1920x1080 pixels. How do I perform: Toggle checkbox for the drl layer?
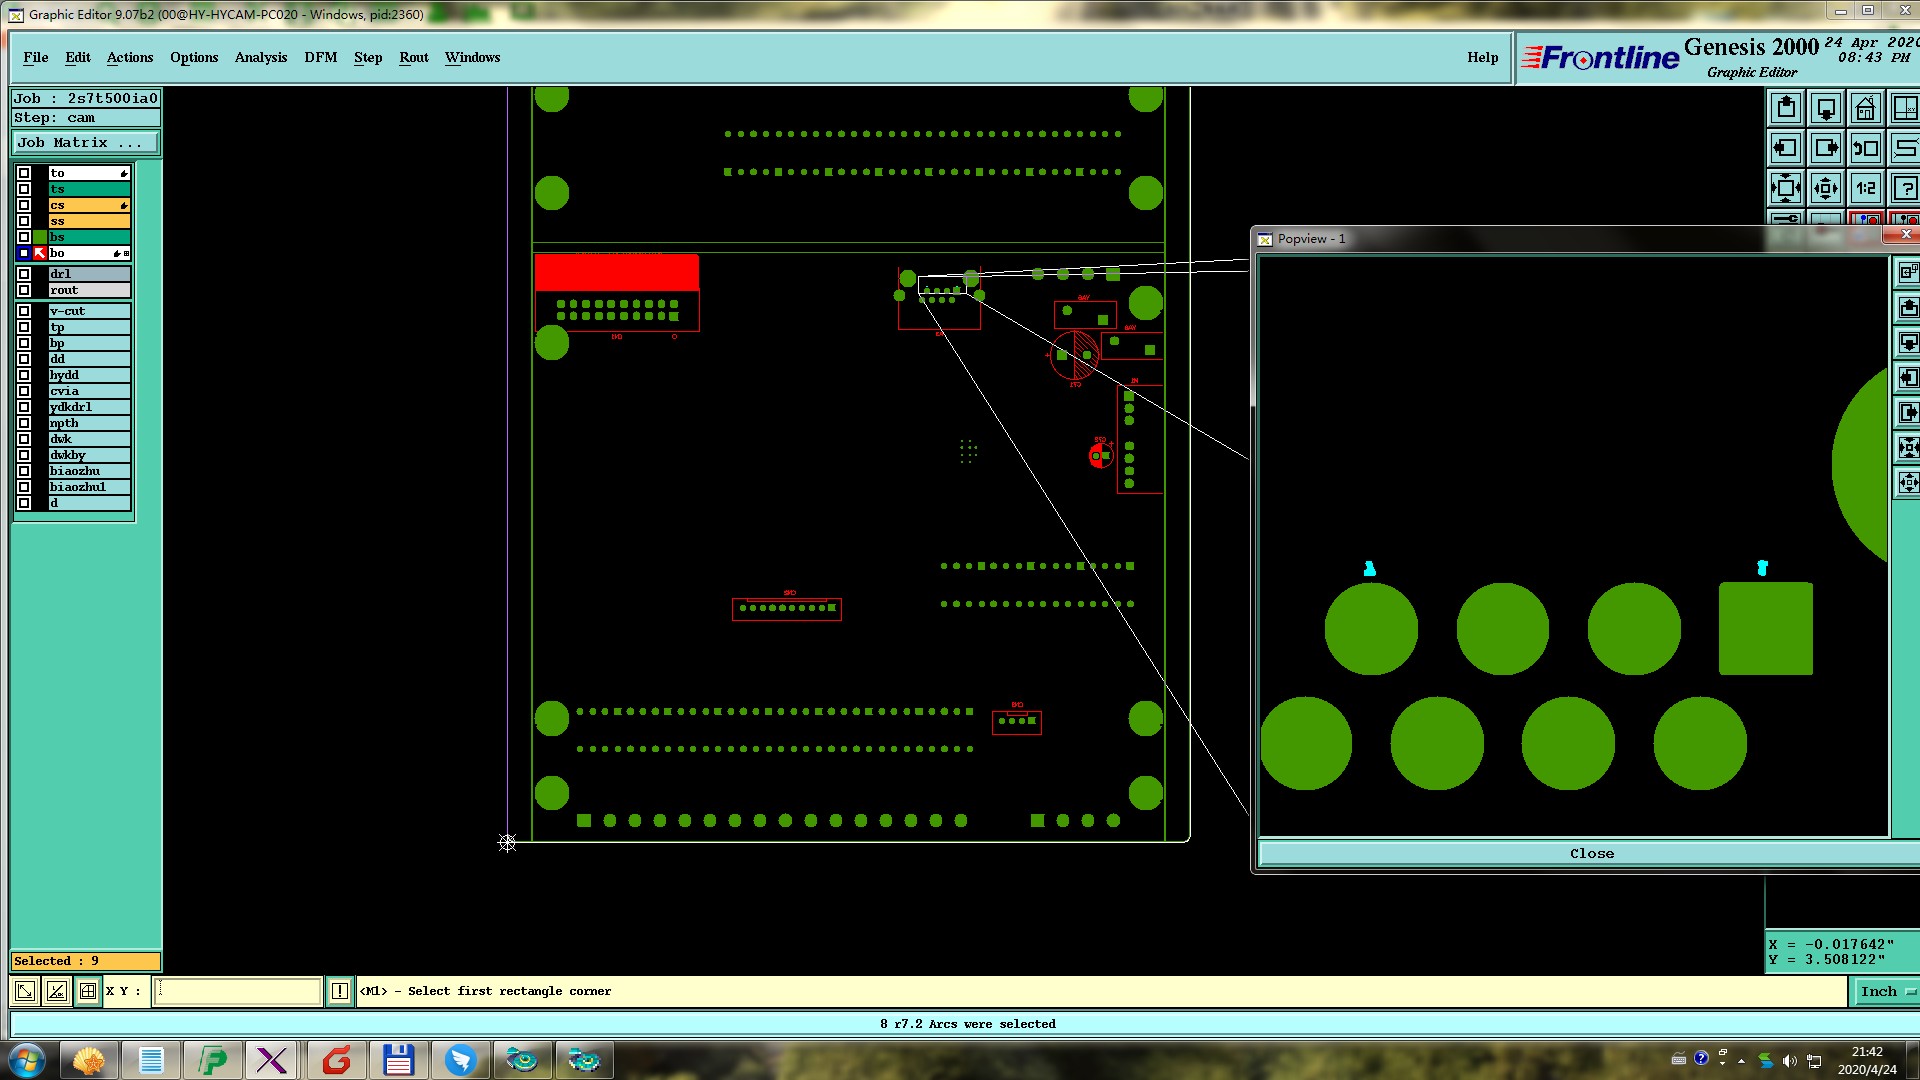coord(24,274)
